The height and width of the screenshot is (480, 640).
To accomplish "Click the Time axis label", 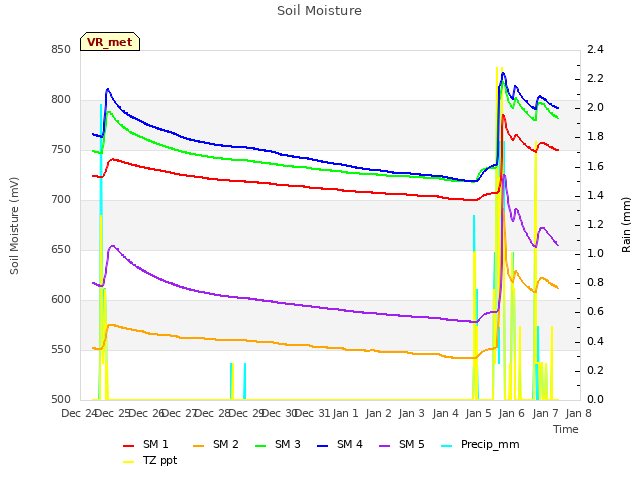I will point(566,429).
